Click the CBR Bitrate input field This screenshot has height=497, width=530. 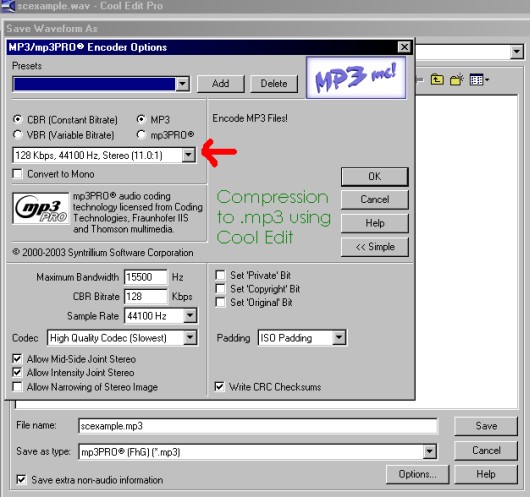(x=145, y=297)
